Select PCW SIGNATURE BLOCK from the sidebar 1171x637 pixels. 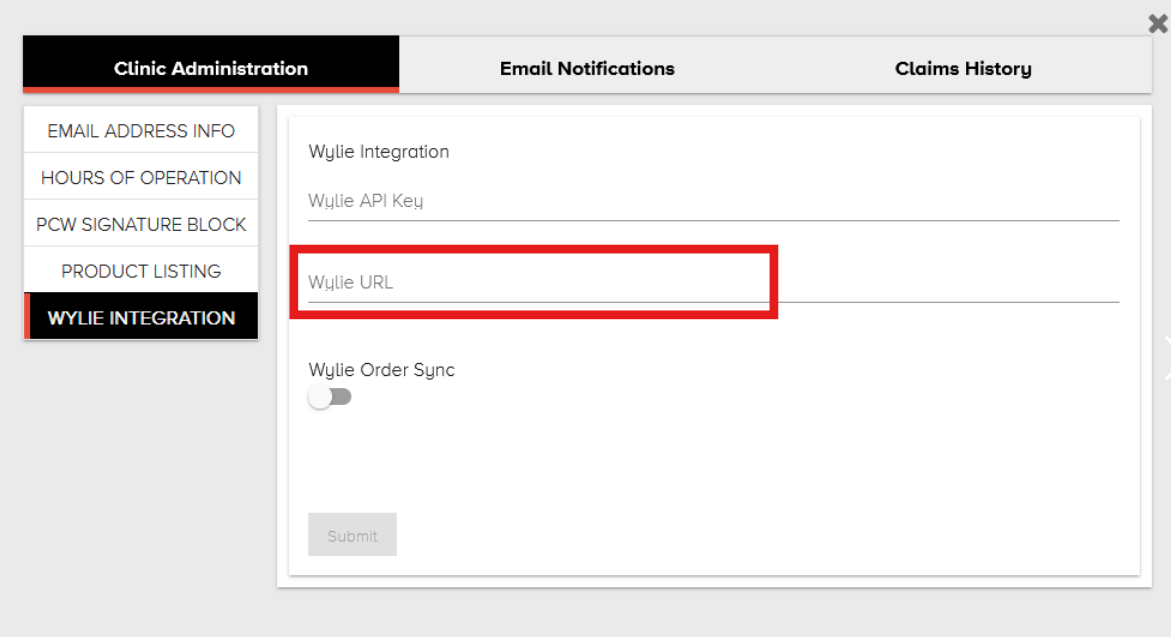tap(141, 225)
